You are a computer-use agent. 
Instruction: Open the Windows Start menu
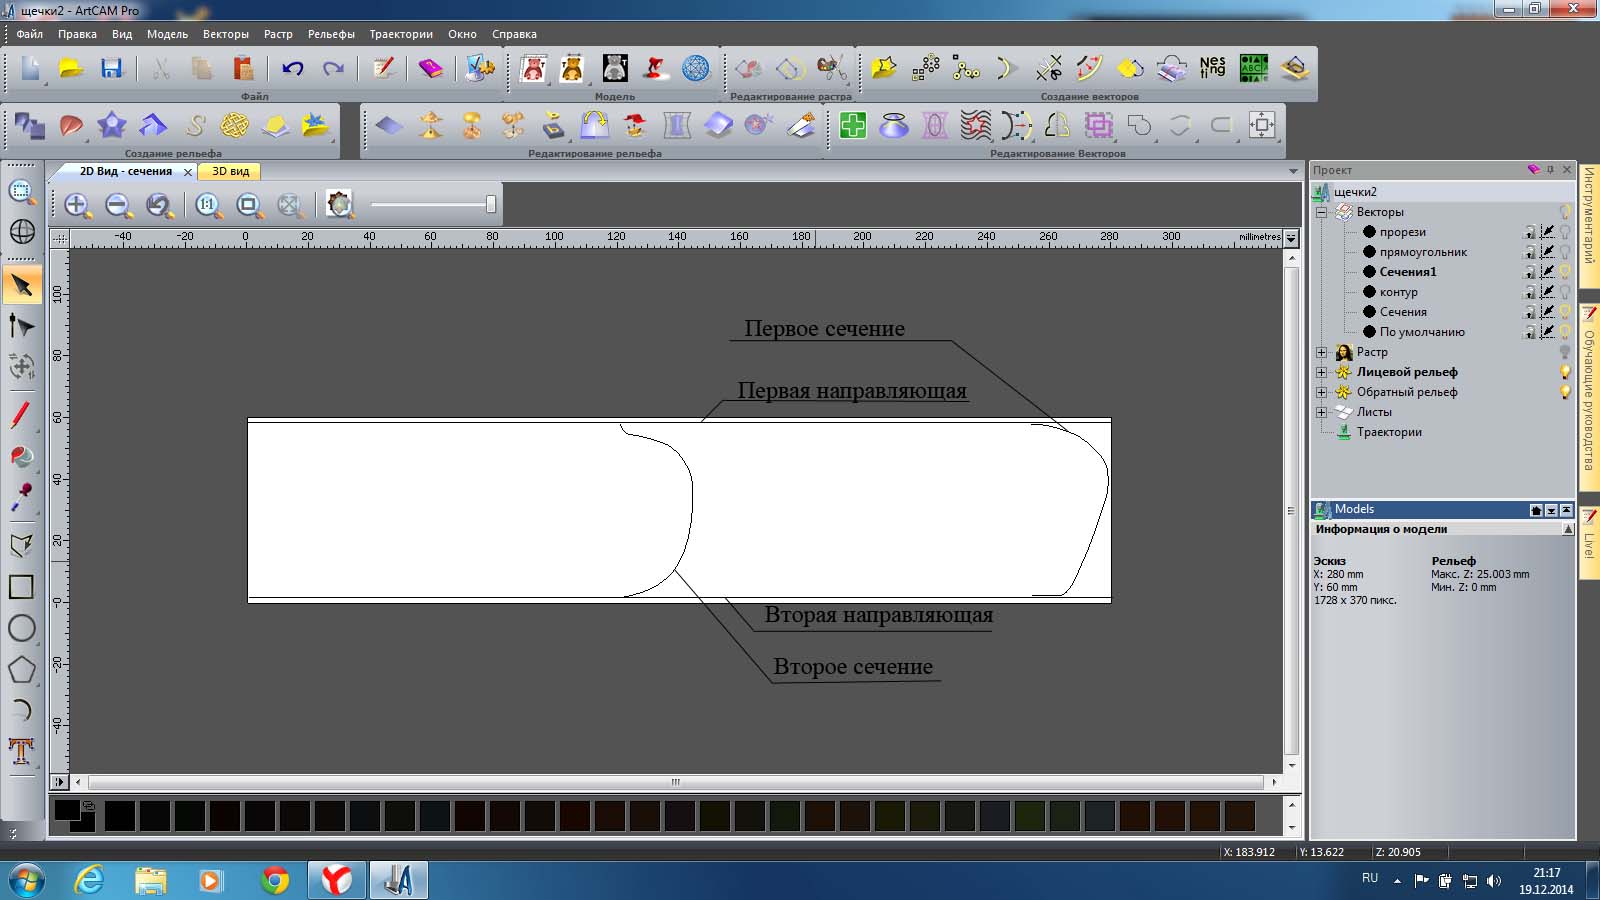[x=27, y=880]
